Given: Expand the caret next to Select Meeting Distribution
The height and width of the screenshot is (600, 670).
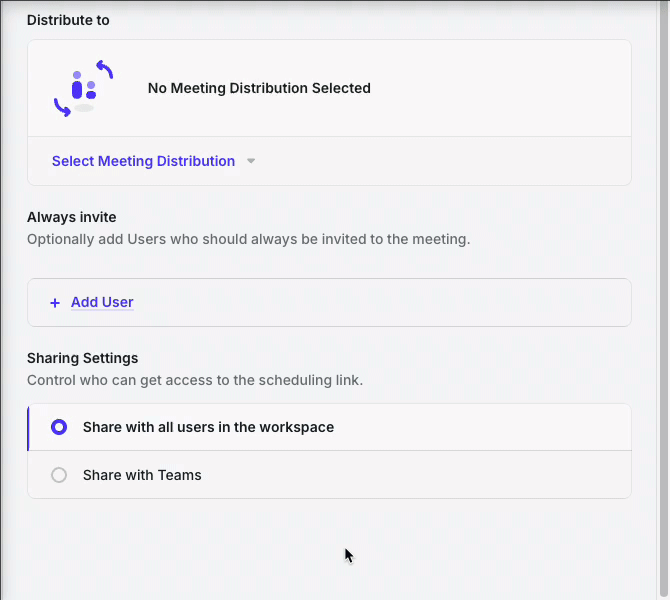Looking at the screenshot, I should pyautogui.click(x=251, y=162).
